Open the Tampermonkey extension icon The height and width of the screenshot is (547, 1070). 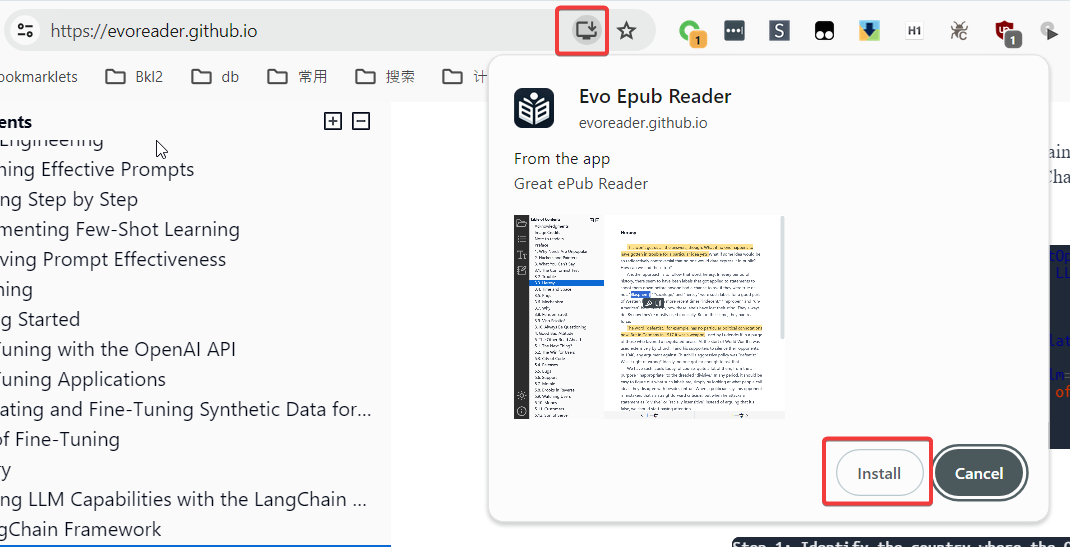tap(824, 31)
